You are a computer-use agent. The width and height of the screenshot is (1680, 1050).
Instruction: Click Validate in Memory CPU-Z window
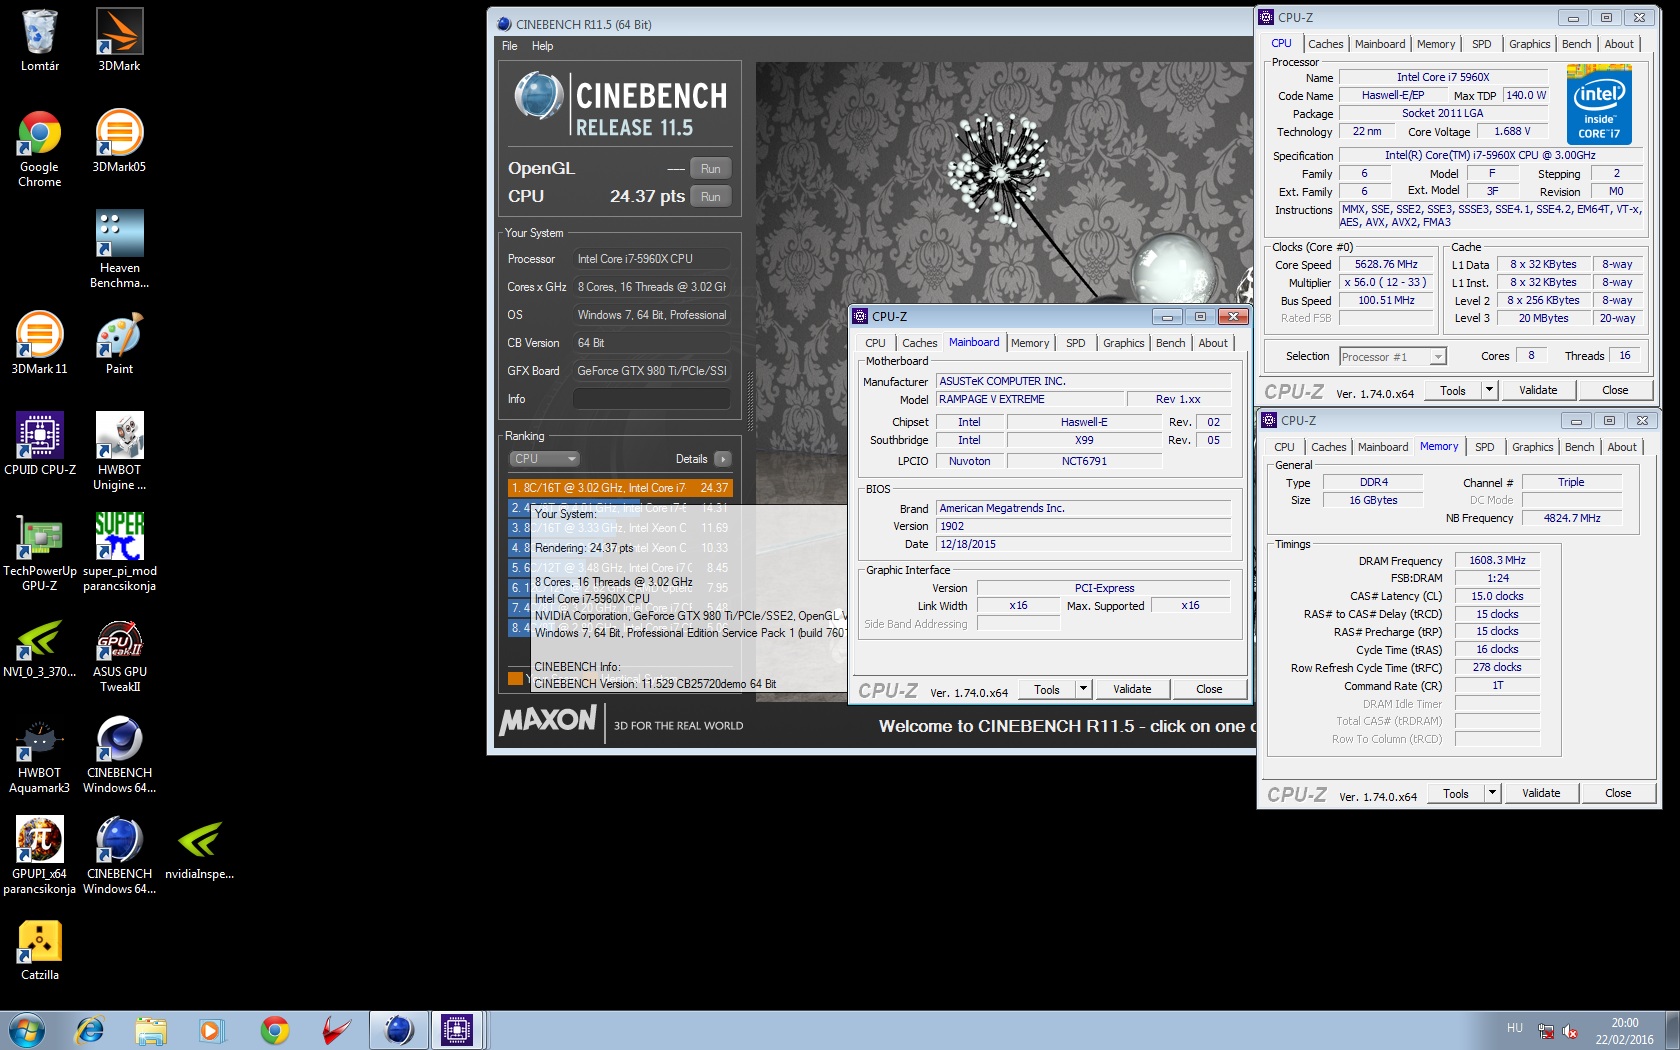pyautogui.click(x=1541, y=793)
